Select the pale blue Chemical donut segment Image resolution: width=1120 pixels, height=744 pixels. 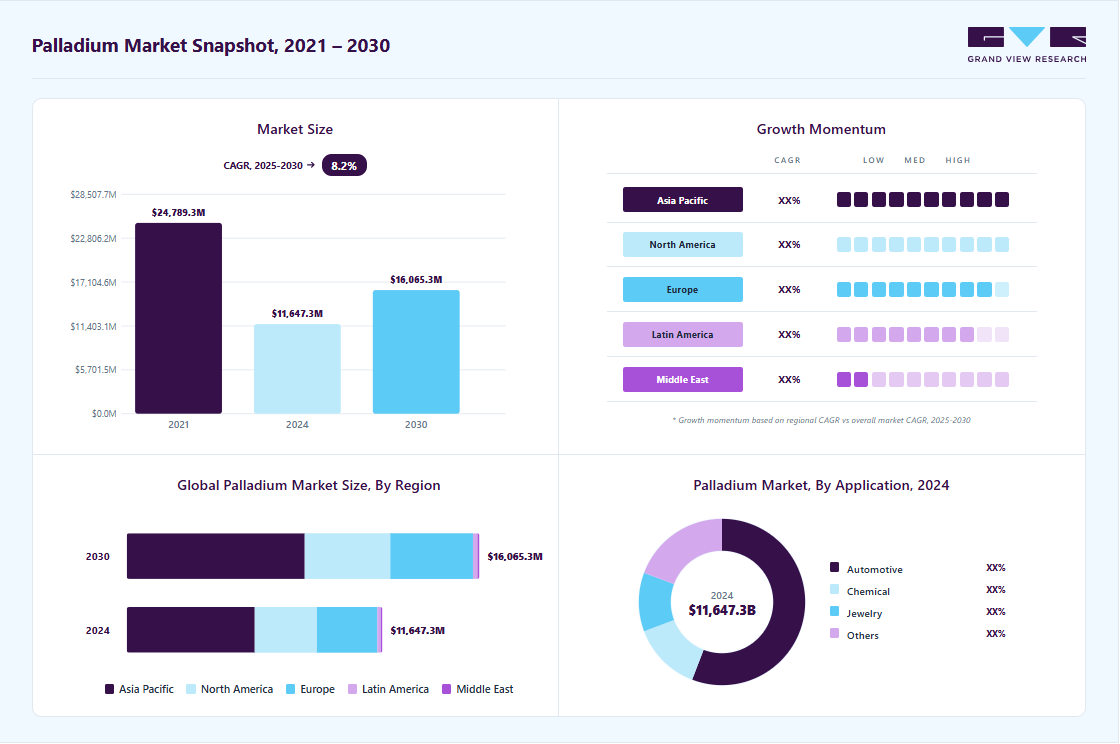pyautogui.click(x=674, y=650)
